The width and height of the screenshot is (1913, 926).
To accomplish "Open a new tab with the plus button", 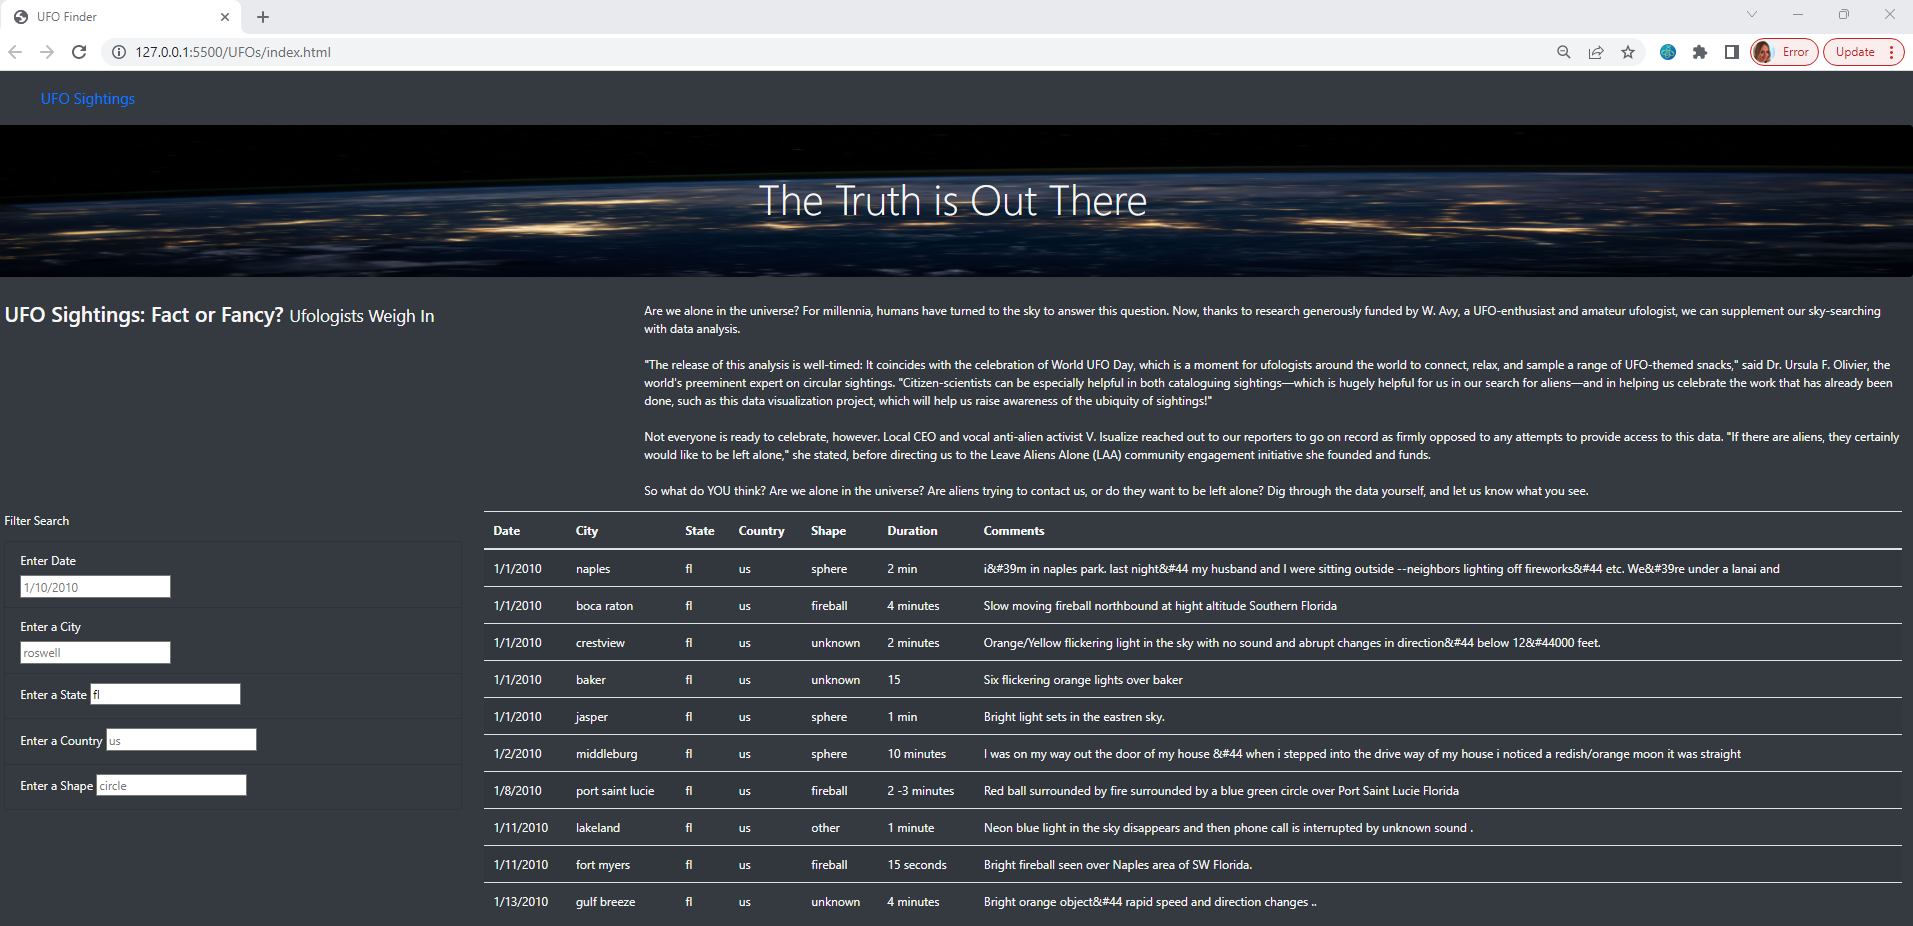I will pyautogui.click(x=262, y=17).
